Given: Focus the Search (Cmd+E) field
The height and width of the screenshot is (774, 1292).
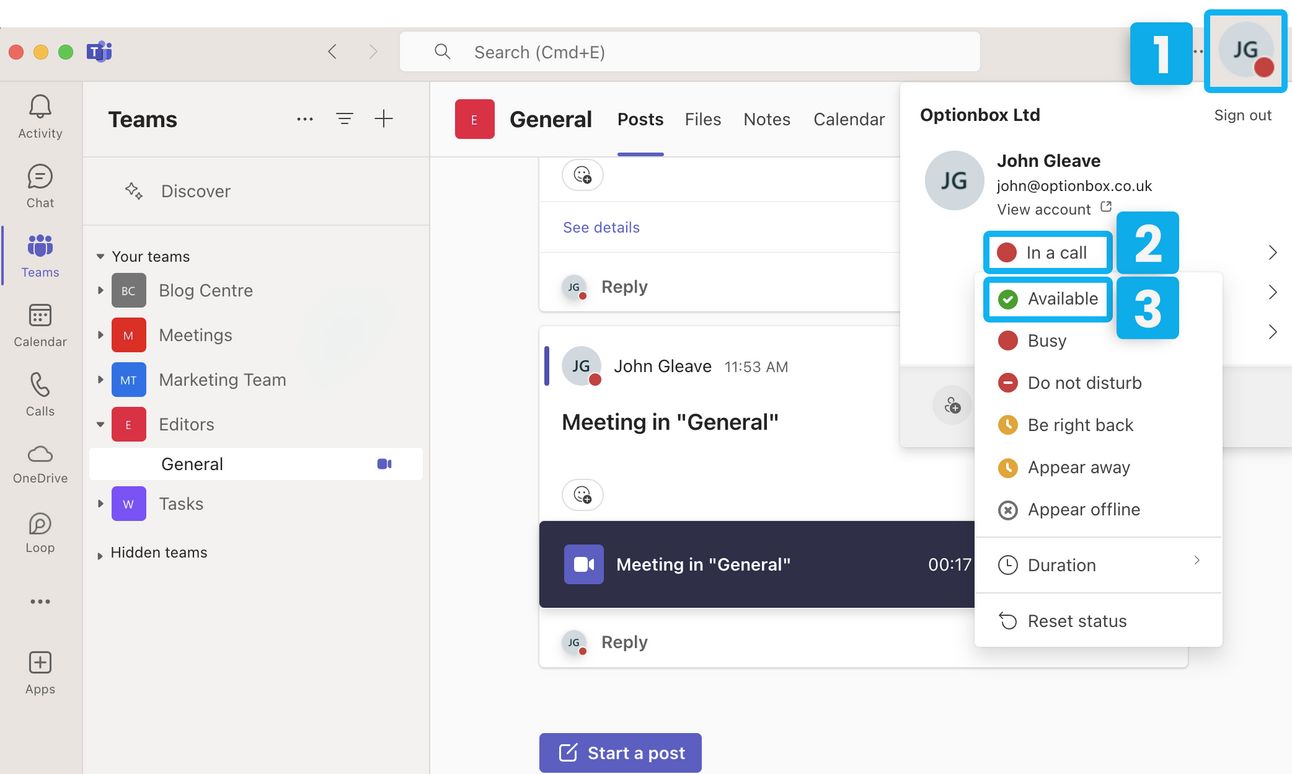Looking at the screenshot, I should click(x=690, y=52).
